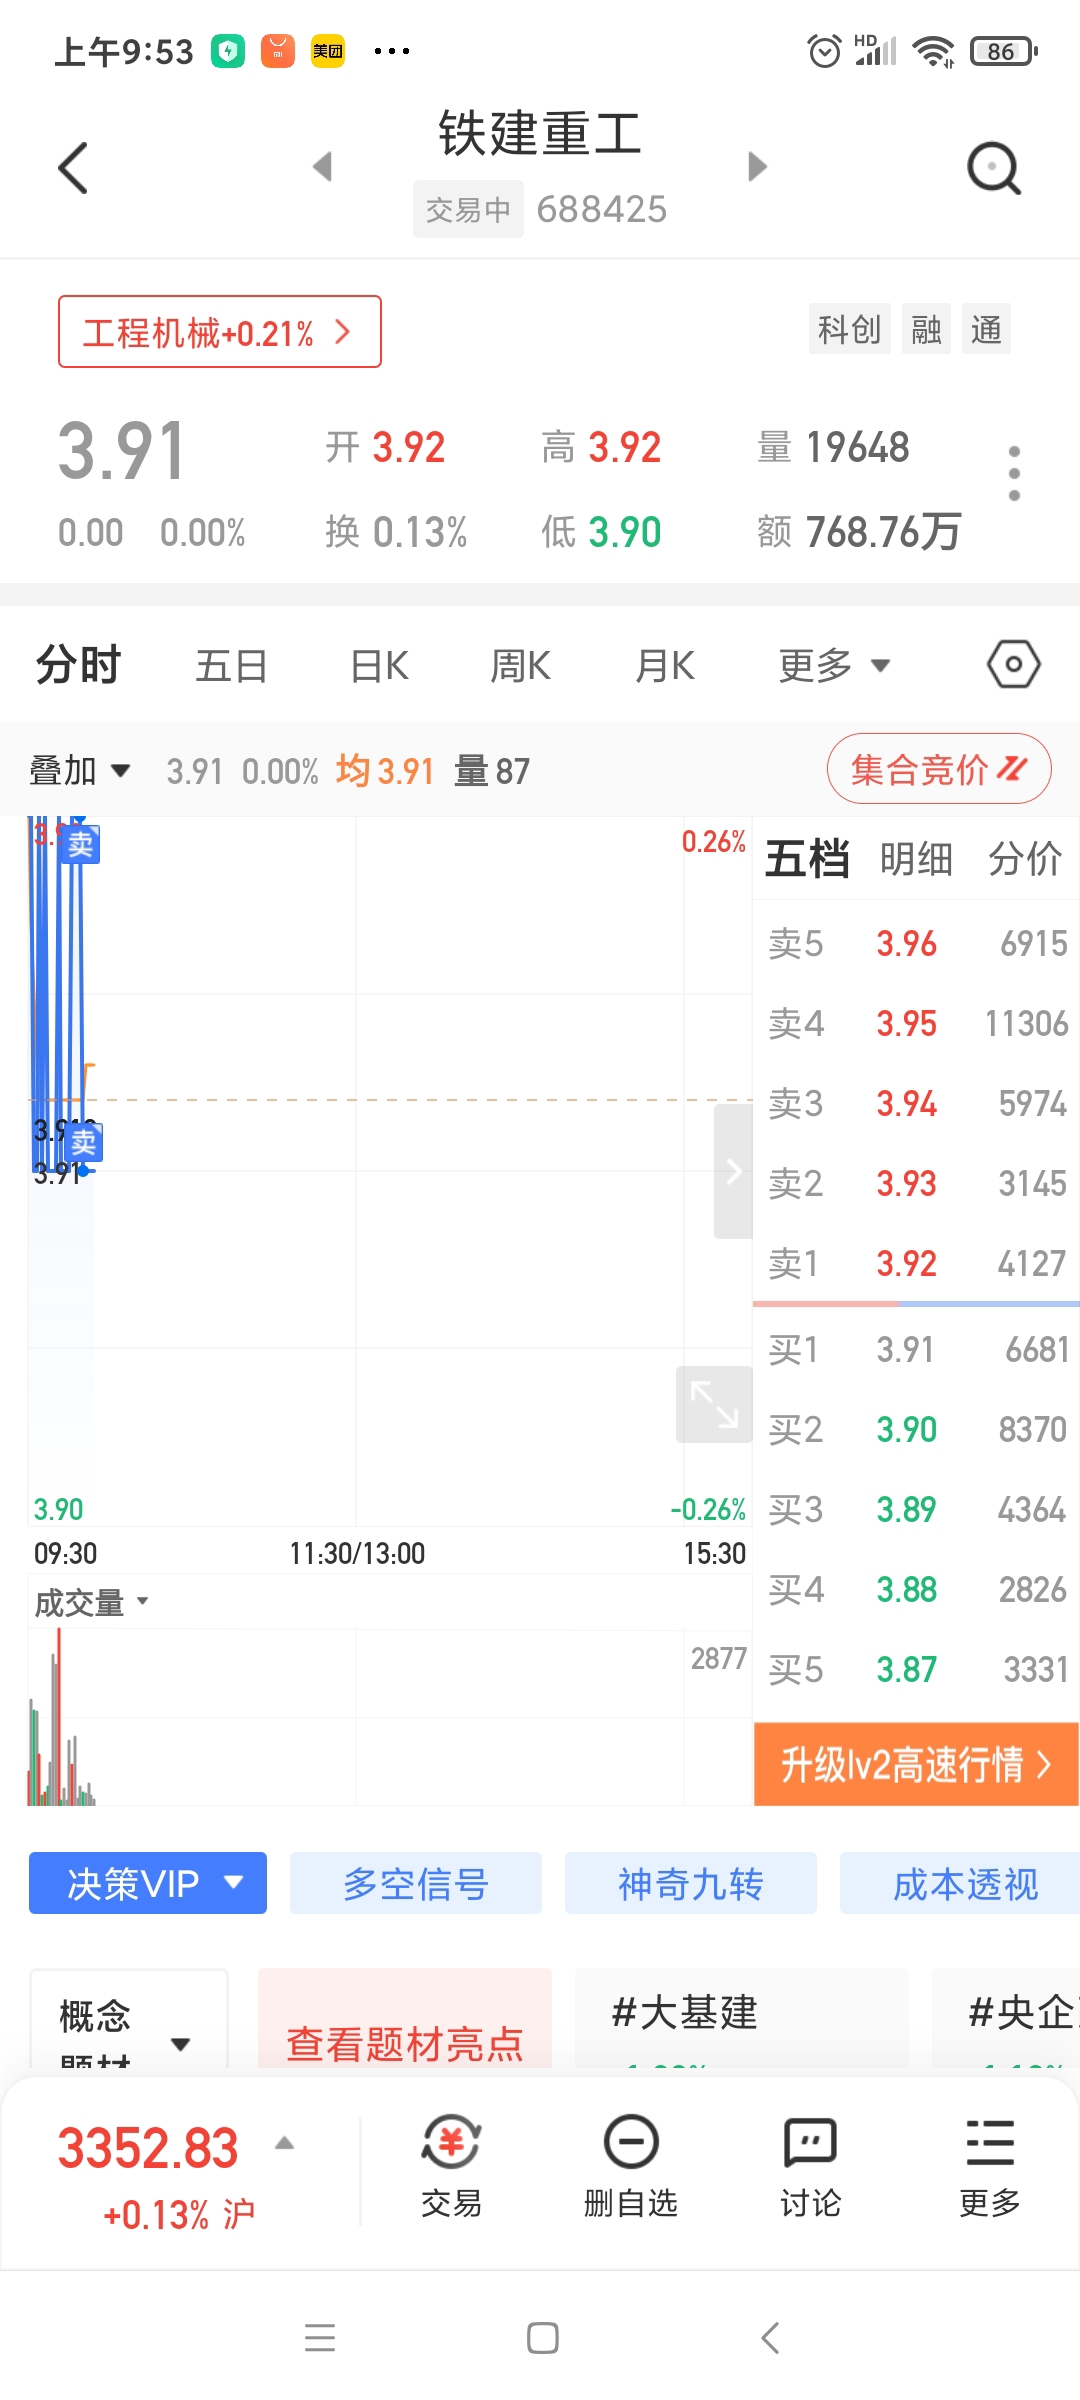Viewport: 1080px width, 2400px height.
Task: Tap the Meituan notification icon
Action: point(328,51)
